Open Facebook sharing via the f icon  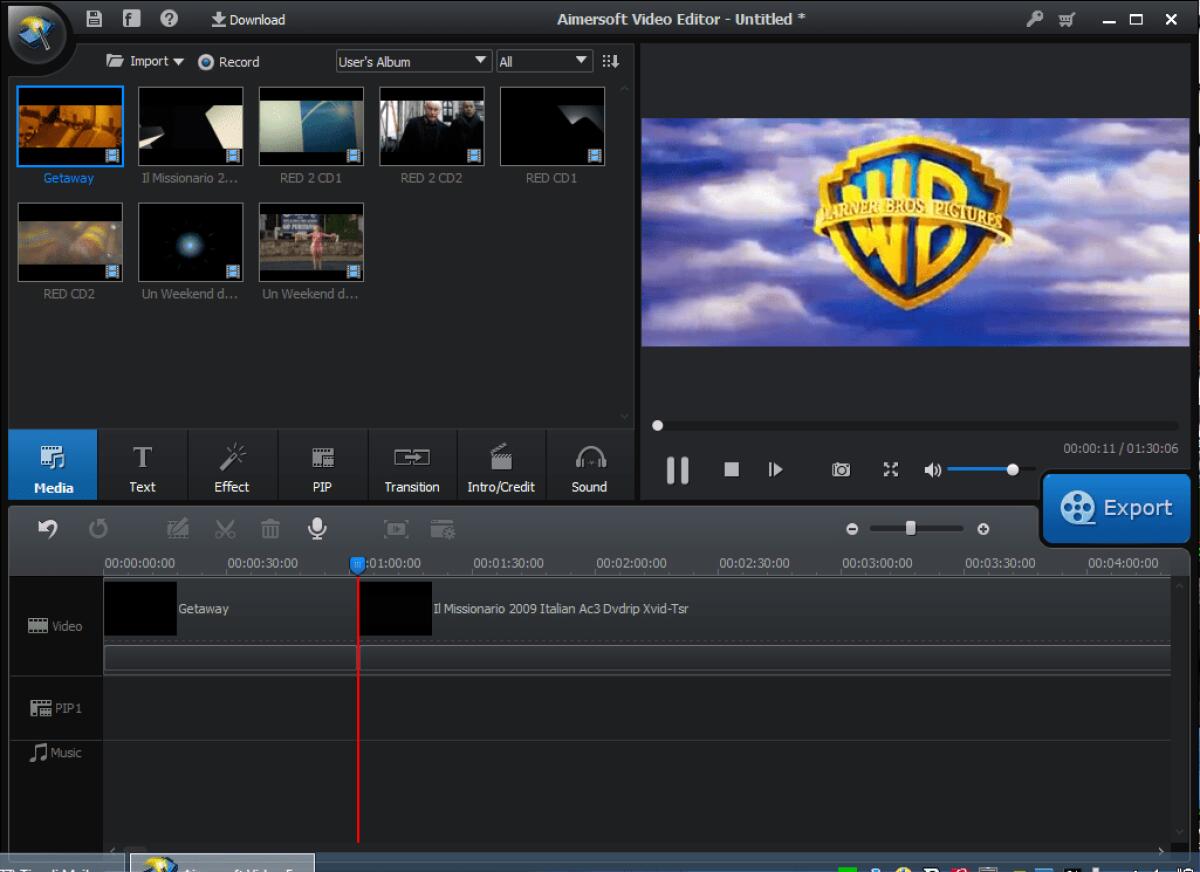(131, 18)
